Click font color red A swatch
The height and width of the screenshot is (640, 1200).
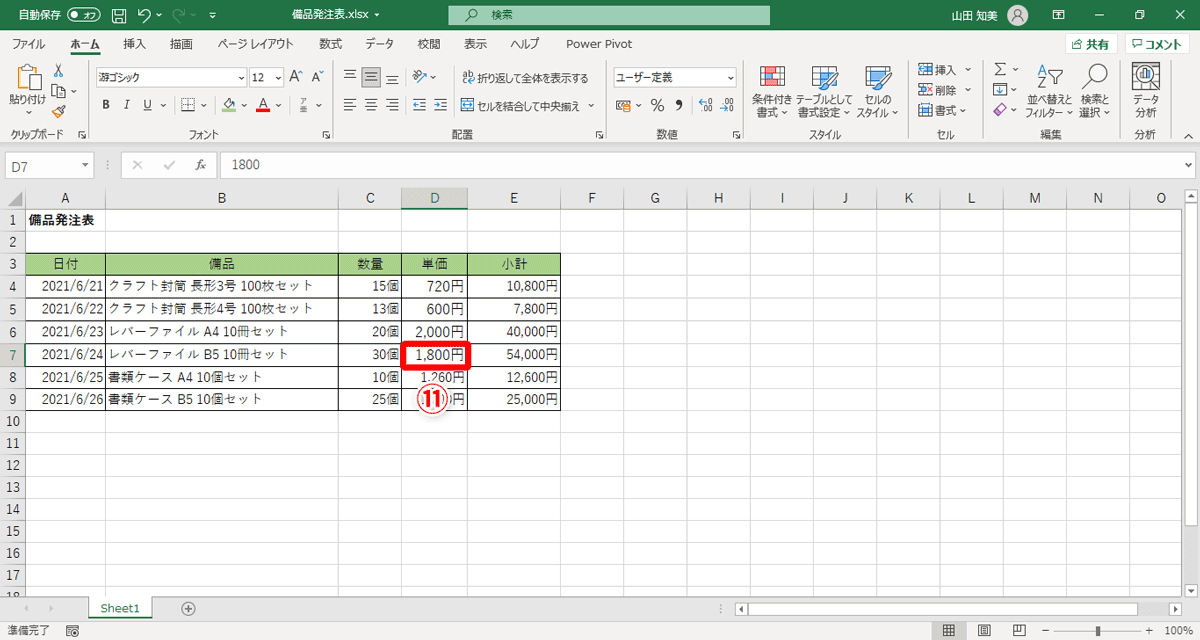coord(263,104)
